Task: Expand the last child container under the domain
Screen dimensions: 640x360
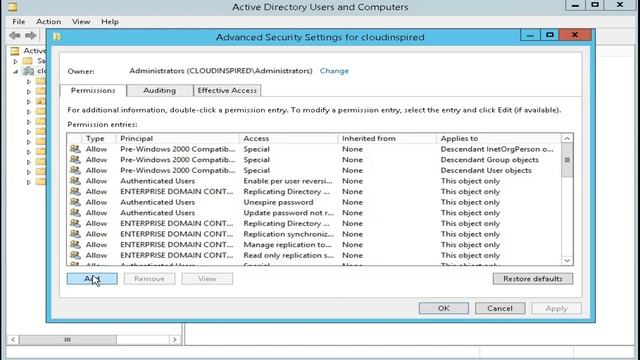Action: point(29,182)
